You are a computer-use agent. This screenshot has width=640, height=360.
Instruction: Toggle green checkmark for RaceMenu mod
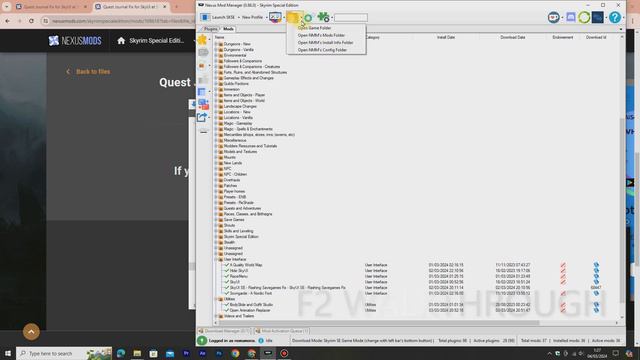[227, 276]
